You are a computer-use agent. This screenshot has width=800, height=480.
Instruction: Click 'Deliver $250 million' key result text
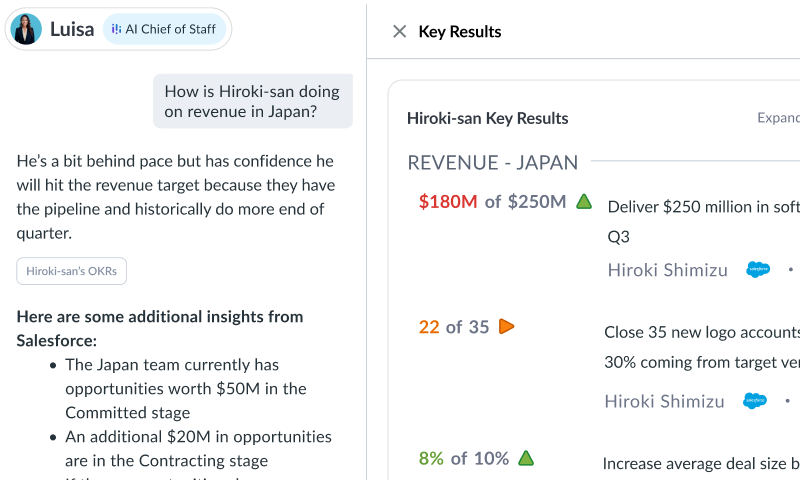click(704, 221)
